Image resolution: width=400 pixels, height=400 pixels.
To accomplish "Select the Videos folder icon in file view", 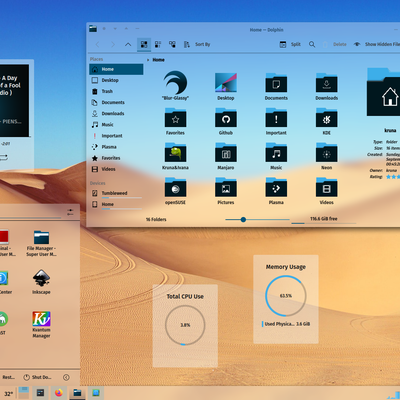I will point(327,187).
